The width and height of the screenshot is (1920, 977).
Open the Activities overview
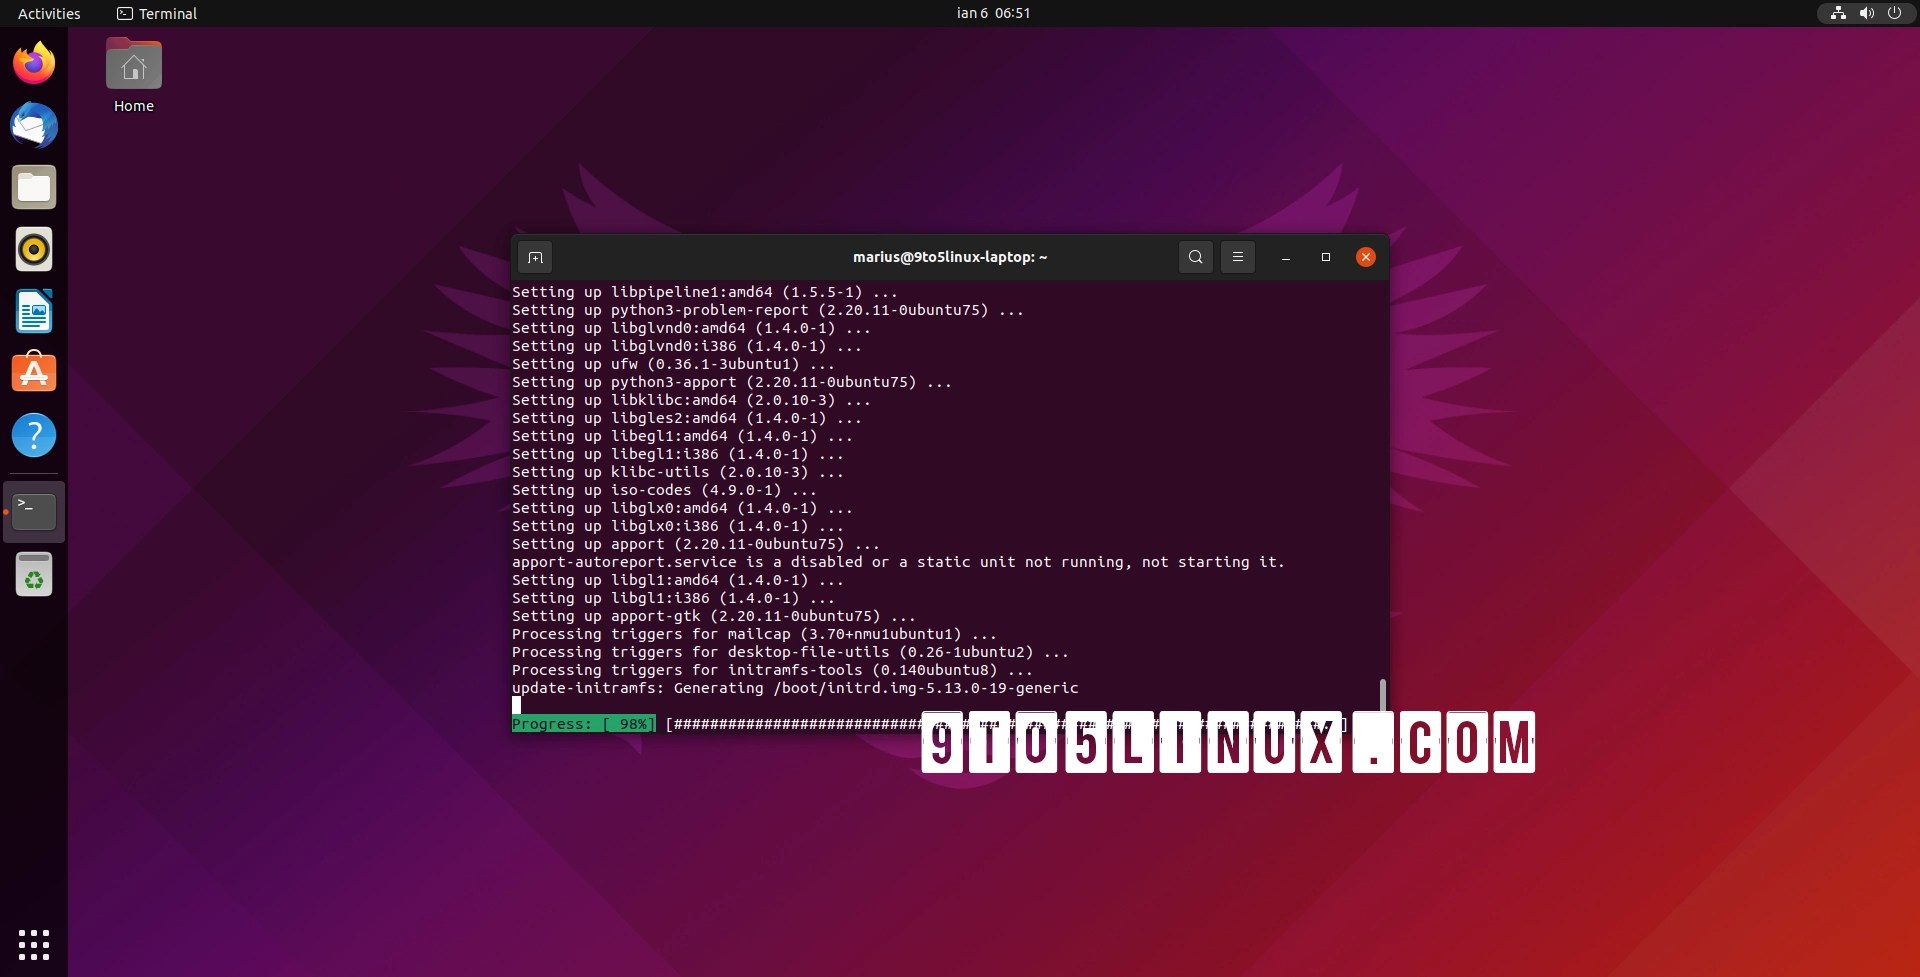[49, 14]
